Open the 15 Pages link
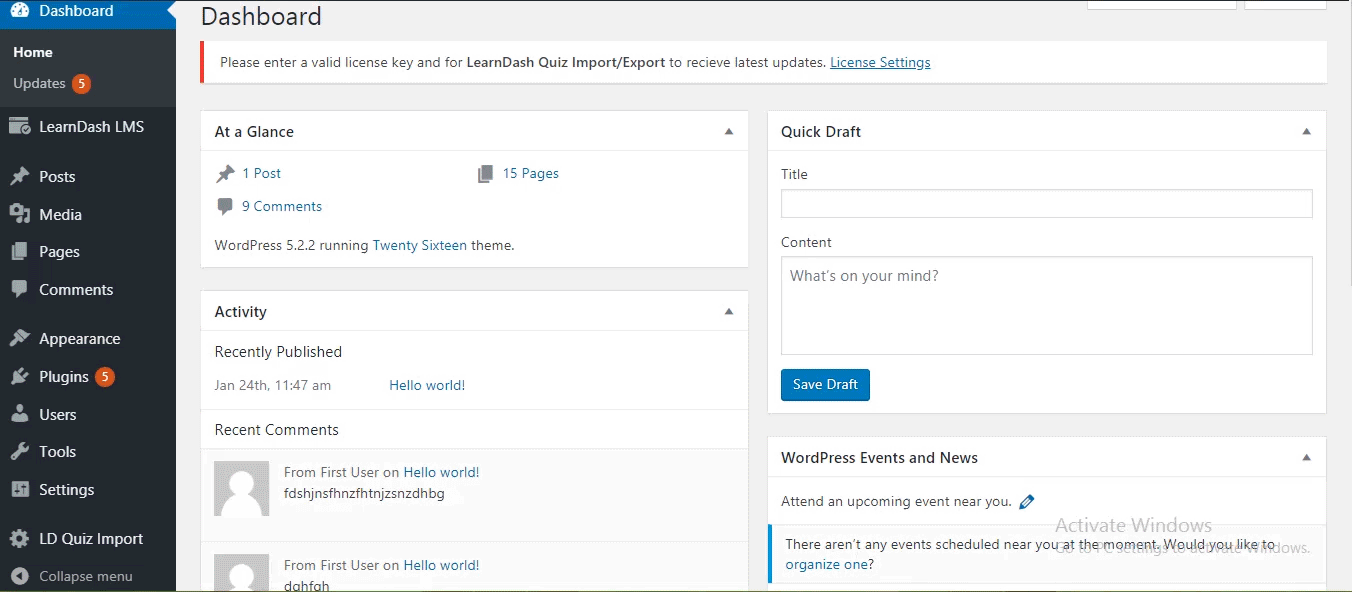1352x592 pixels. point(530,174)
